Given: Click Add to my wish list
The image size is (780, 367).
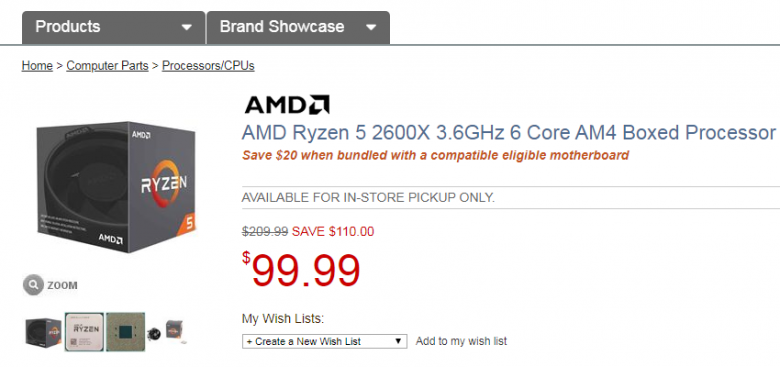Looking at the screenshot, I should pos(461,341).
